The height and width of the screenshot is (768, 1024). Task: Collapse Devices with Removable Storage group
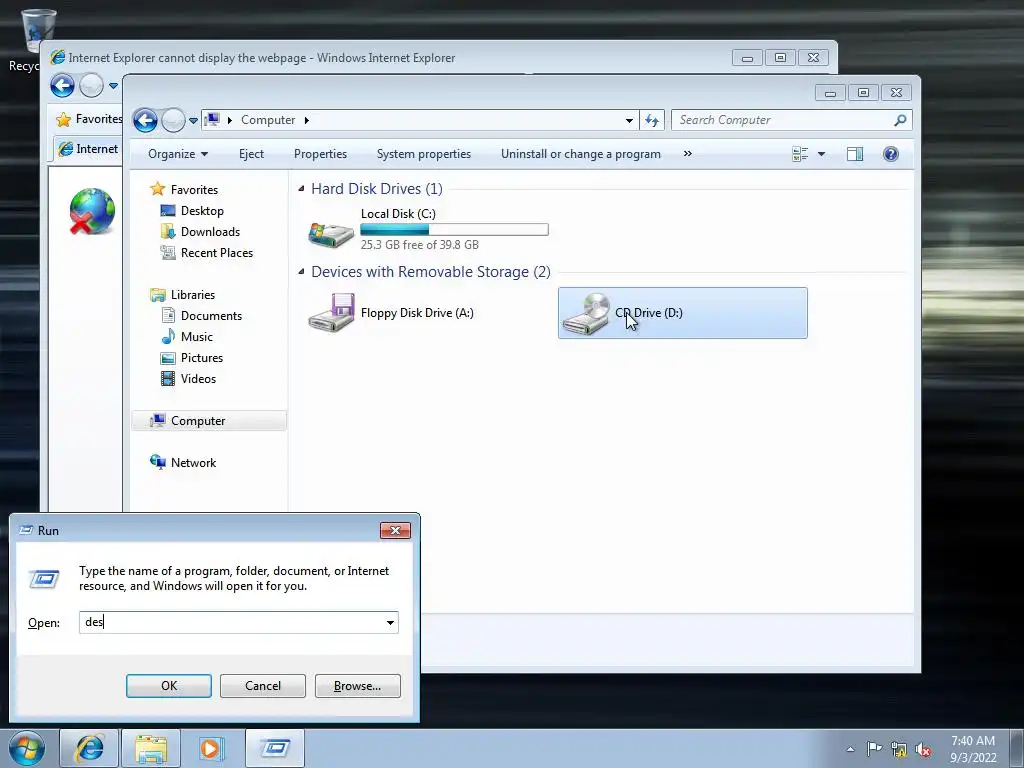(301, 272)
